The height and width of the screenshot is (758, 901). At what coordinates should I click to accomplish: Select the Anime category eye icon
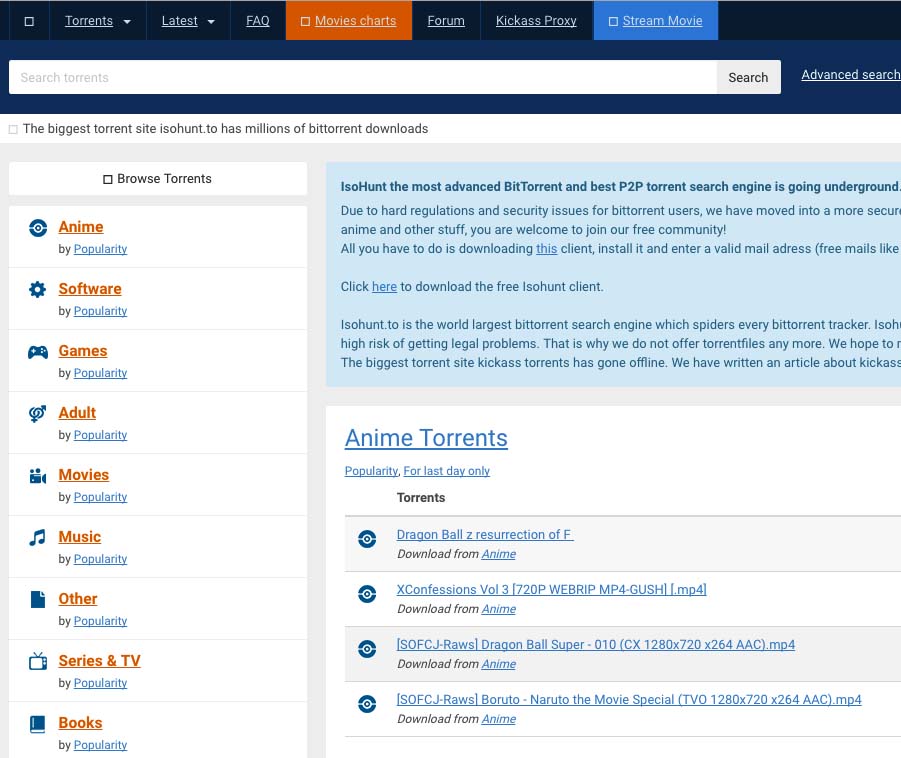coord(38,228)
